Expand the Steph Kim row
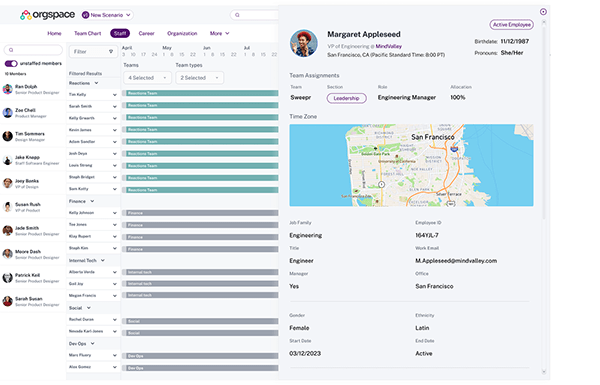 click(x=114, y=248)
